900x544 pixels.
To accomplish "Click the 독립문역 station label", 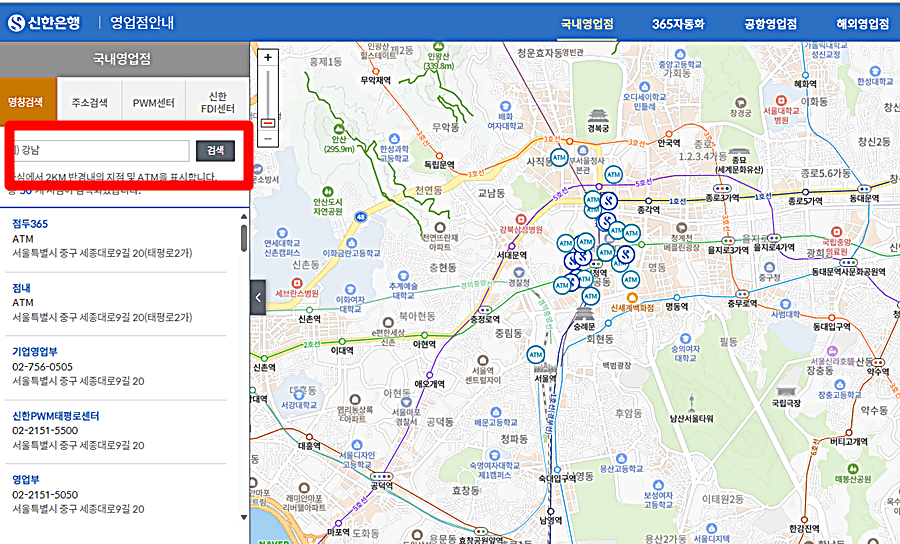I will (x=439, y=165).
